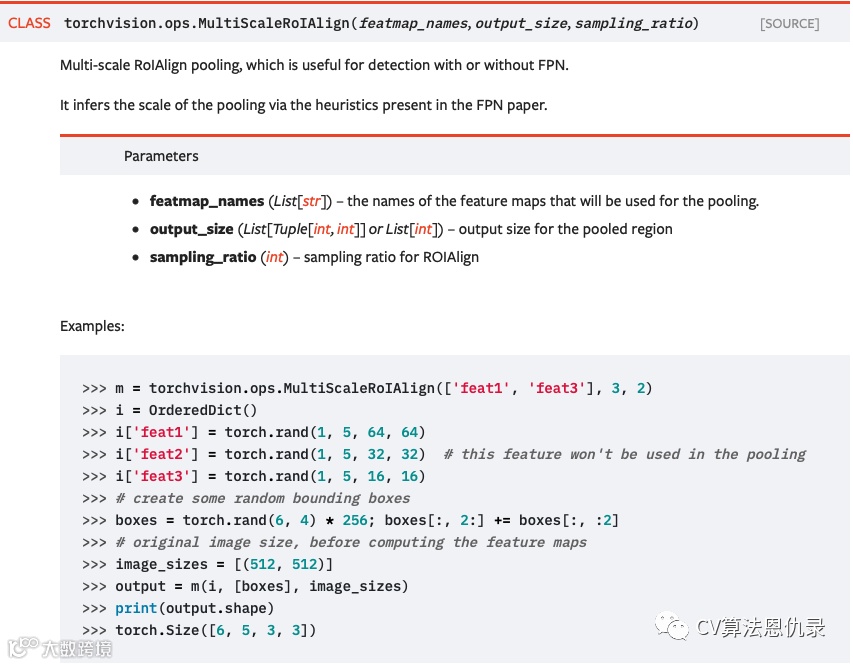Click the sentence 'Multi-scale RoIAlign pooling, which is useful'

[314, 65]
